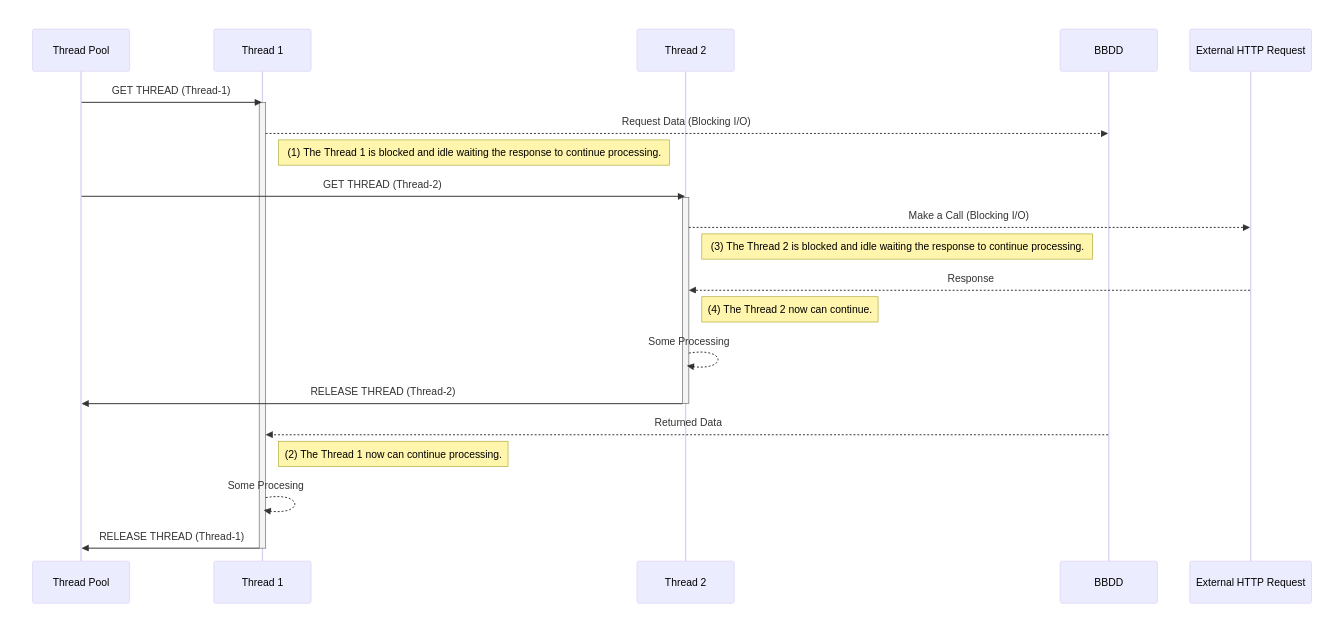Viewport: 1338px width, 626px height.
Task: Select the Thread 1 box at bottom
Action: 262,582
